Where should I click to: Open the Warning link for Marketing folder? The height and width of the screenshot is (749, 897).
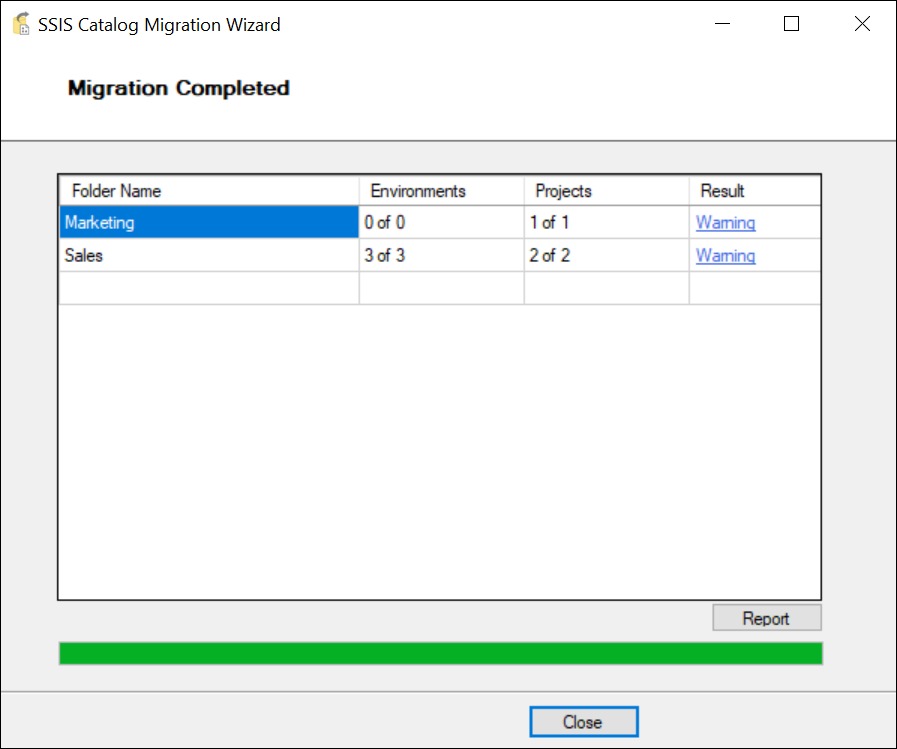(x=724, y=222)
